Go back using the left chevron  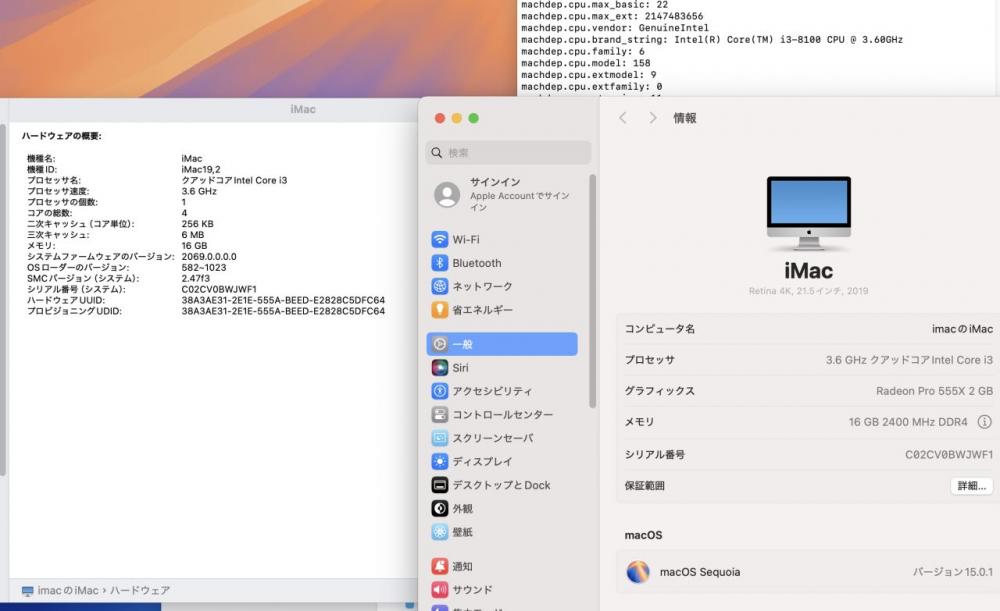click(623, 118)
